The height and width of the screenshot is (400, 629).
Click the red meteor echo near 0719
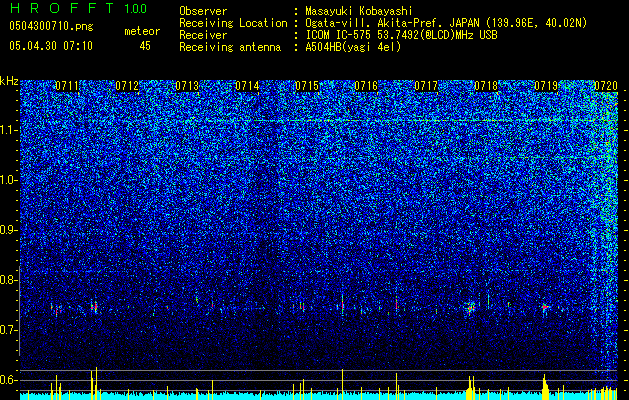pos(545,307)
